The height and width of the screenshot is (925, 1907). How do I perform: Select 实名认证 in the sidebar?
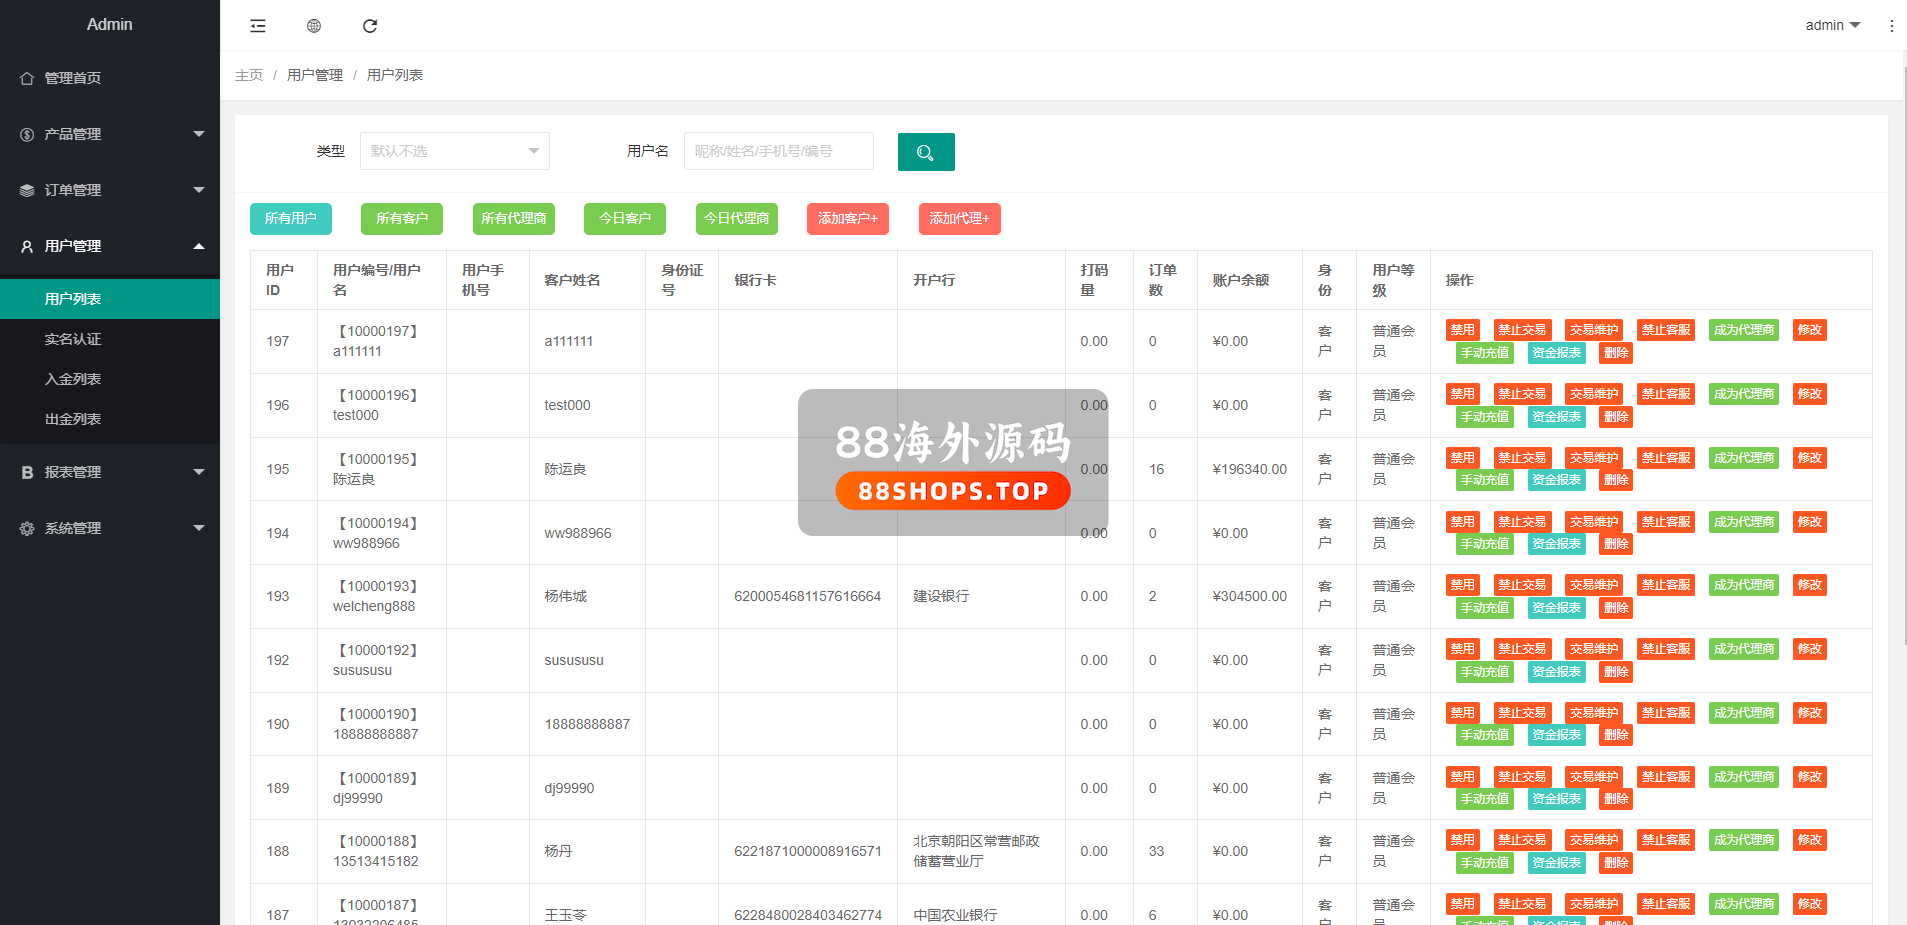point(73,339)
